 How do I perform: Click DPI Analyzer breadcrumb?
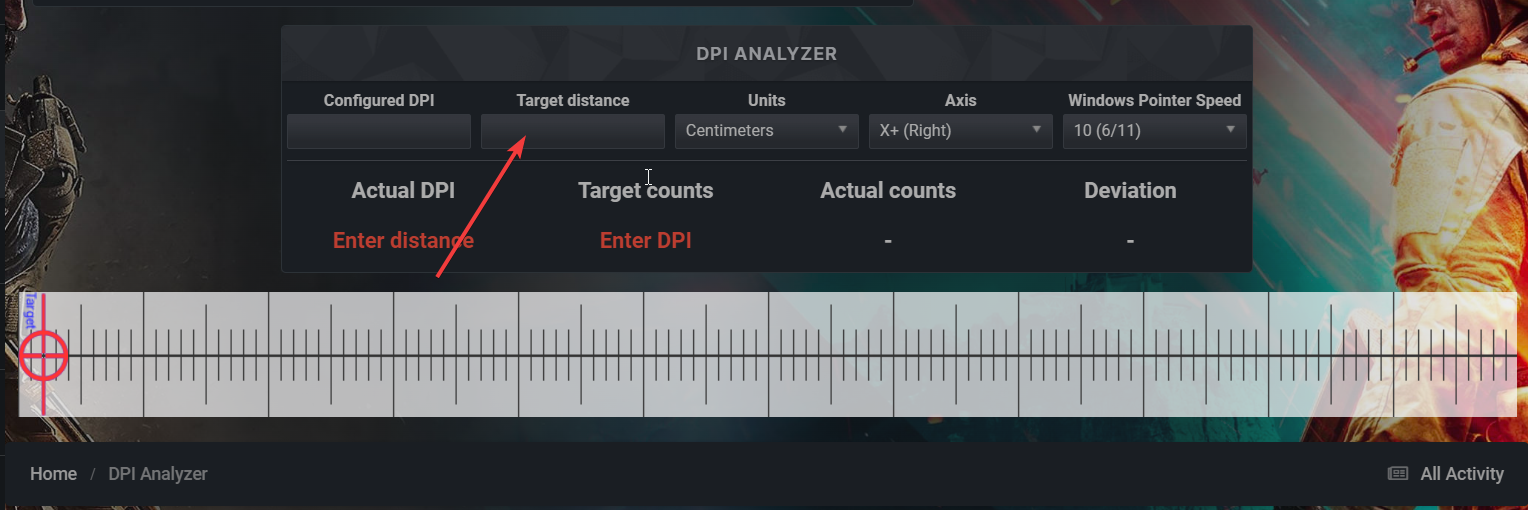tap(158, 474)
